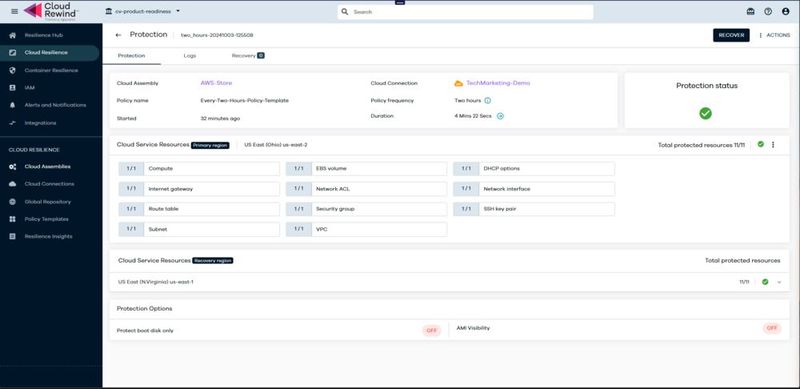Select the Route table resource tile
The height and width of the screenshot is (389, 800).
[199, 209]
